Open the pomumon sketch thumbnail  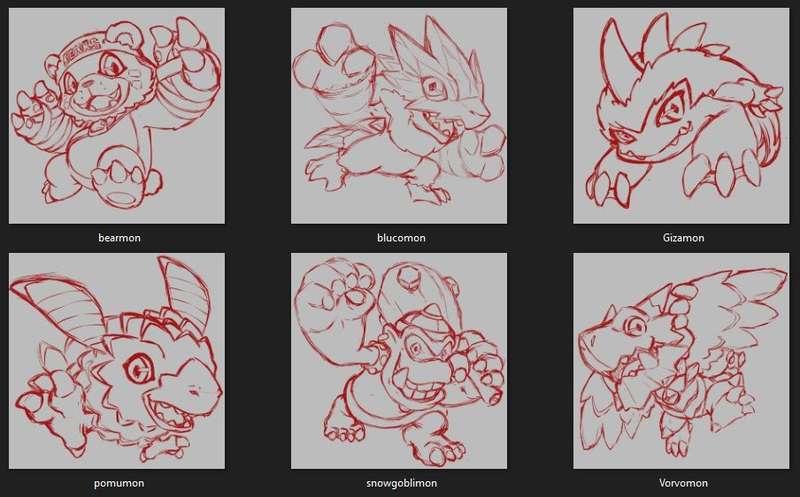117,361
